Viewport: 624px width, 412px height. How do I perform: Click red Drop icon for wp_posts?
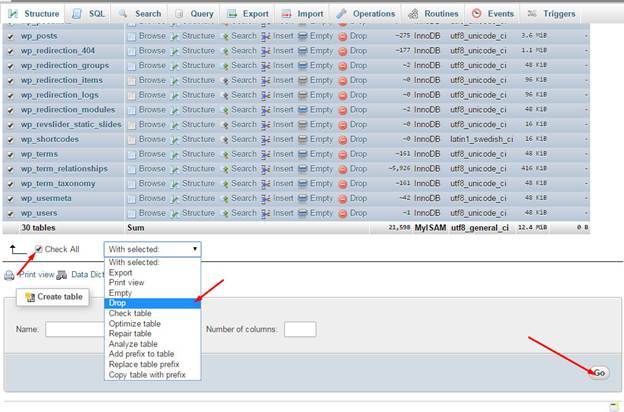pyautogui.click(x=343, y=37)
